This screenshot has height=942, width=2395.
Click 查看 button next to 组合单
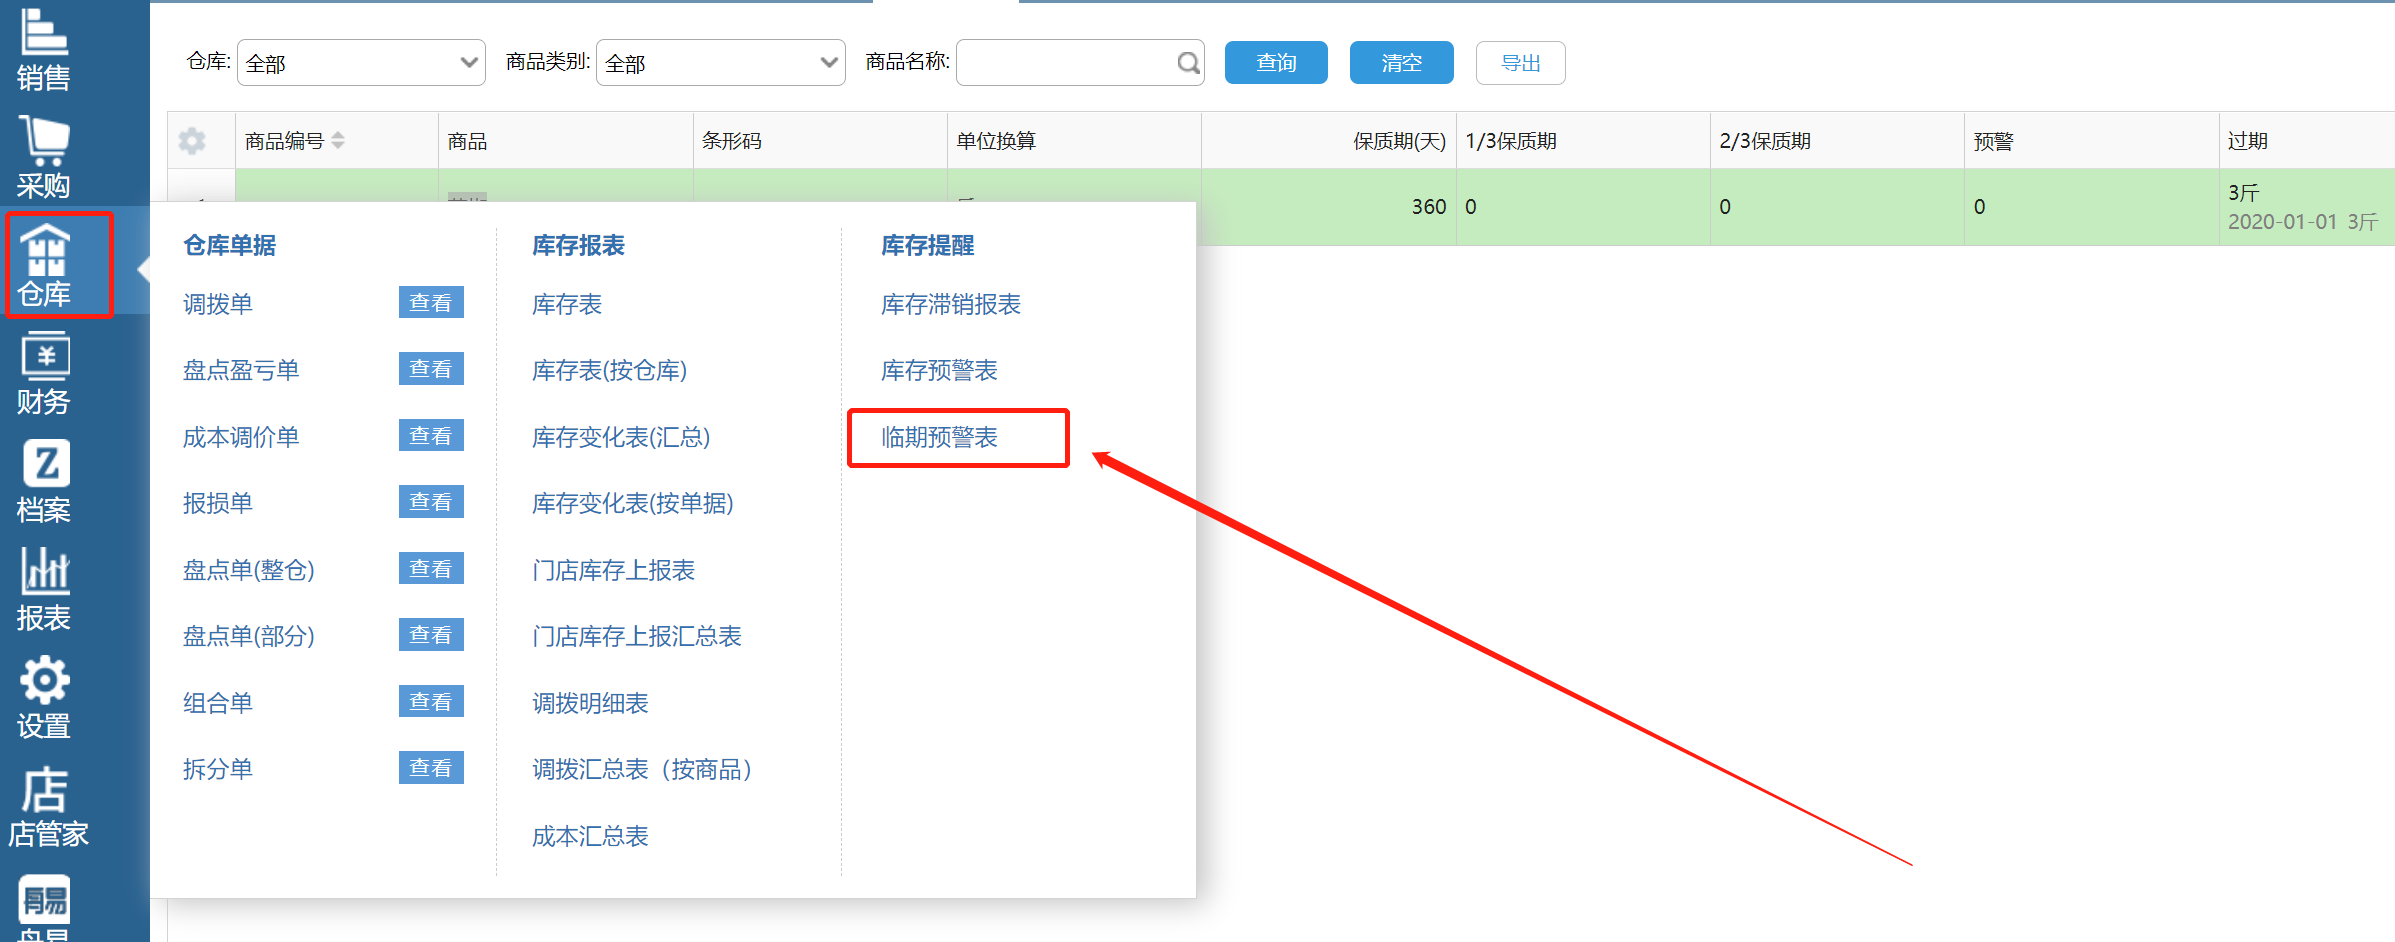[431, 702]
